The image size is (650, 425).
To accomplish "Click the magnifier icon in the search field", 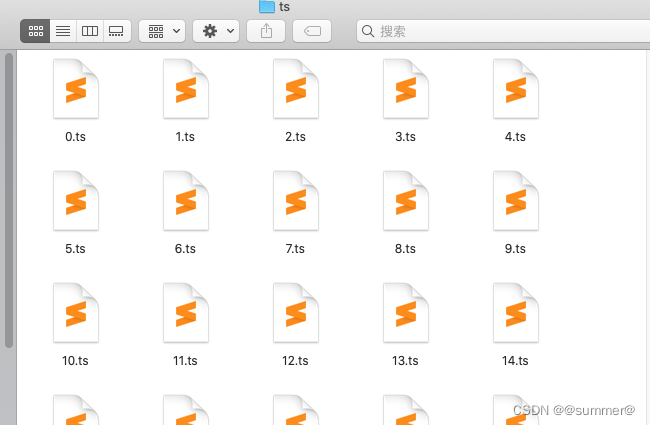I will click(368, 31).
